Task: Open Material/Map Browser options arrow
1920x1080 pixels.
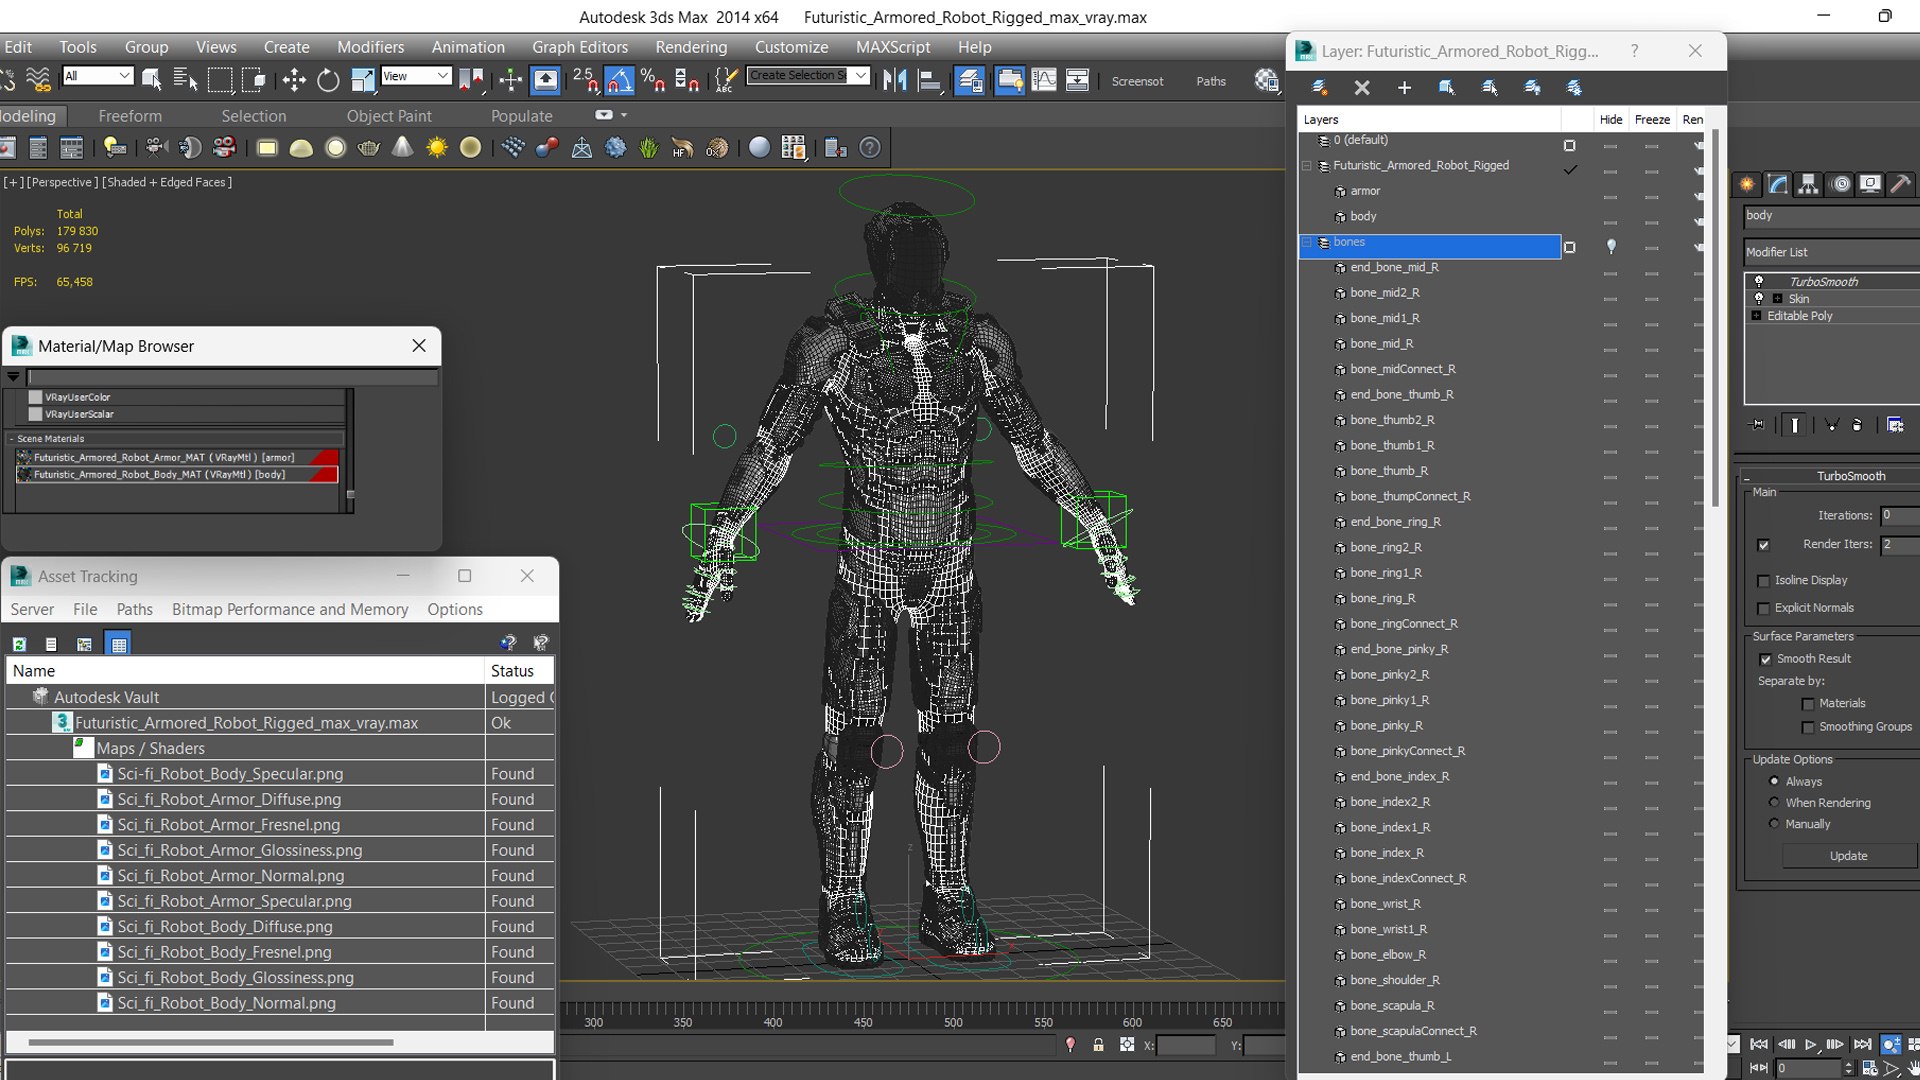Action: pos(13,377)
